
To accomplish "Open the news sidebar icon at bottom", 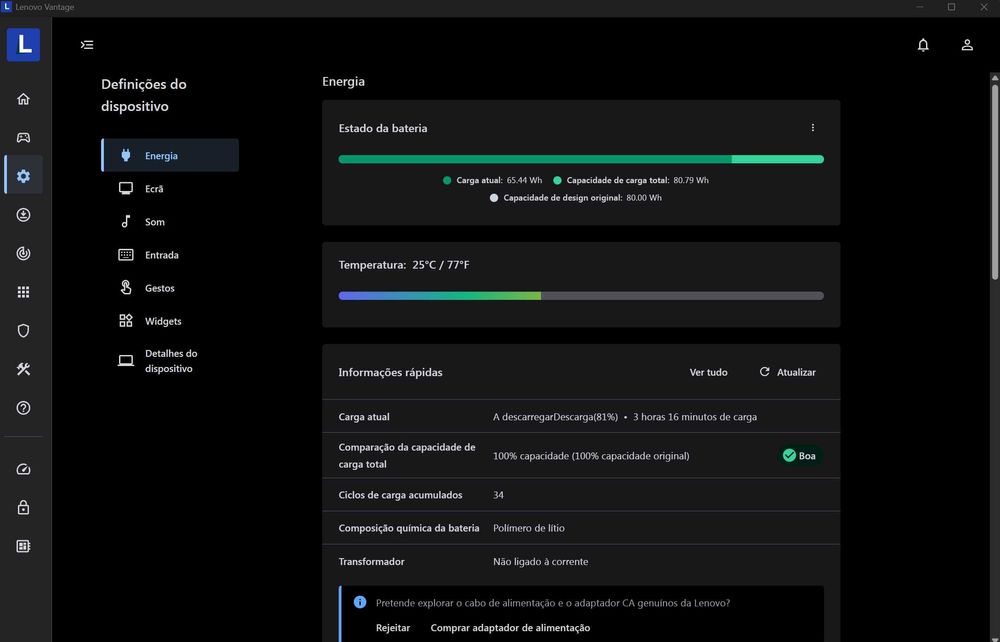I will (24, 546).
